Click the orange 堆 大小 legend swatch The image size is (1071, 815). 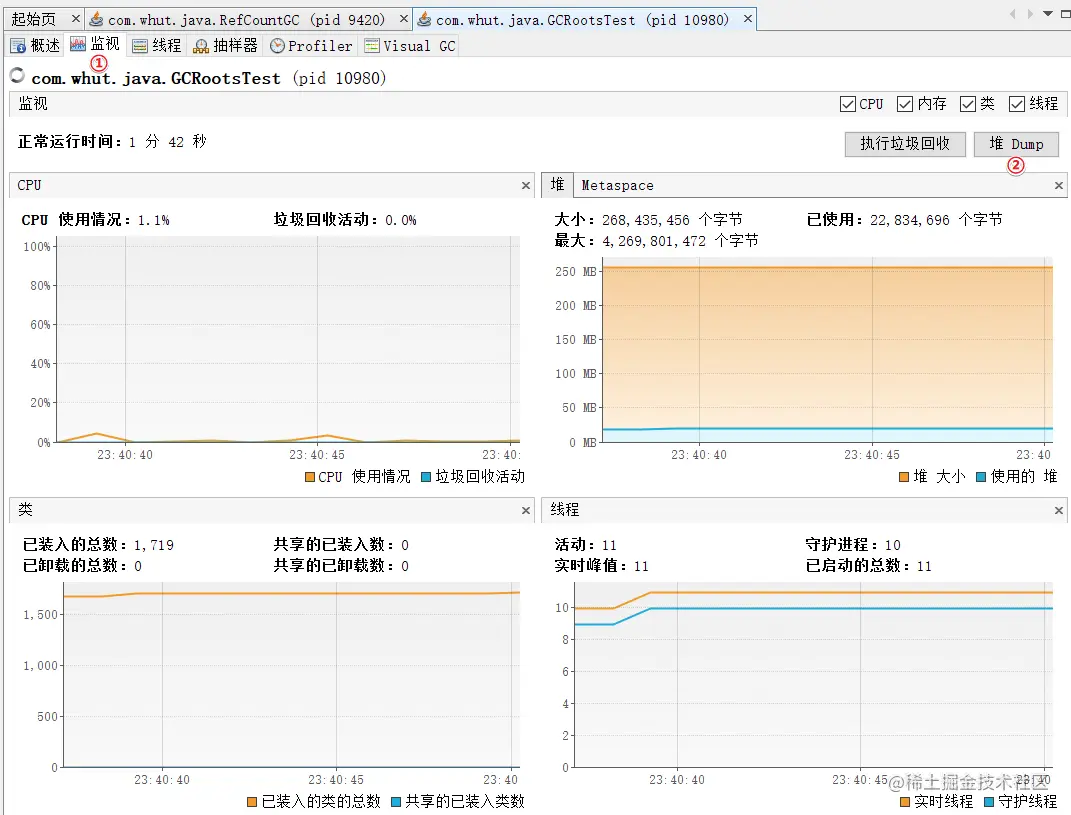pyautogui.click(x=904, y=477)
